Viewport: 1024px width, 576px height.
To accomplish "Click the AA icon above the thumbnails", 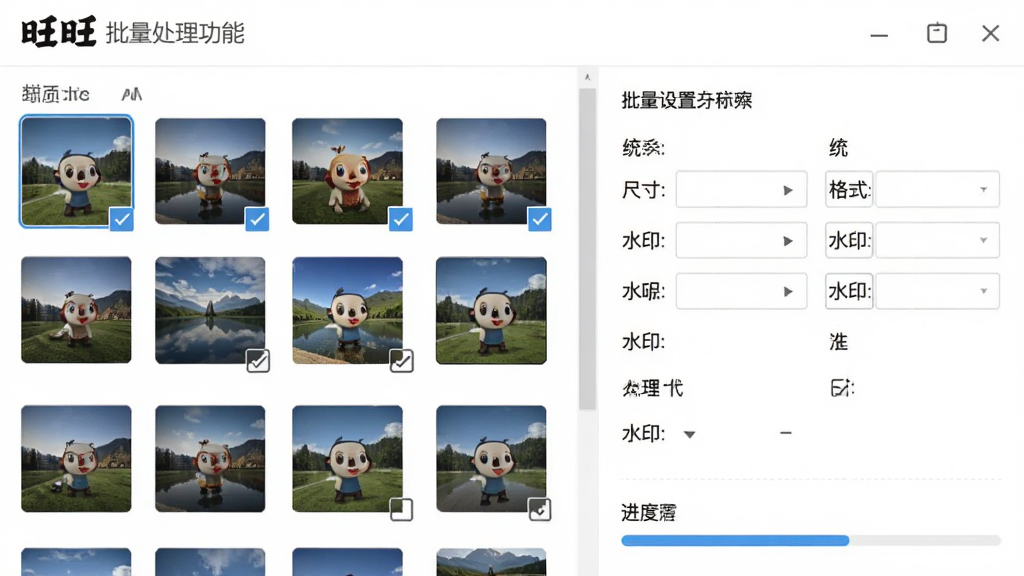I will (x=131, y=95).
